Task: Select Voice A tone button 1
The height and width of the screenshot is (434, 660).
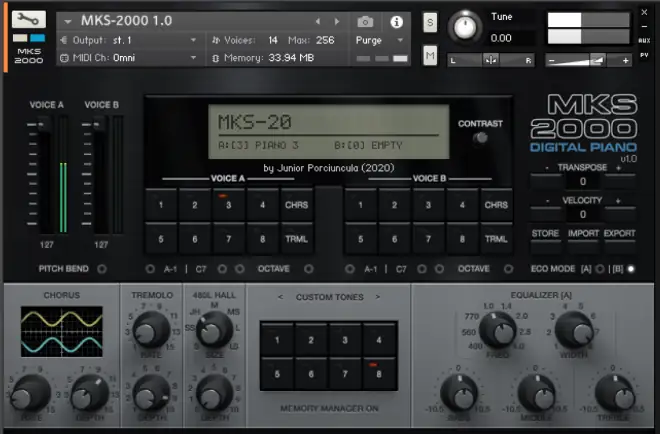Action: (x=161, y=205)
